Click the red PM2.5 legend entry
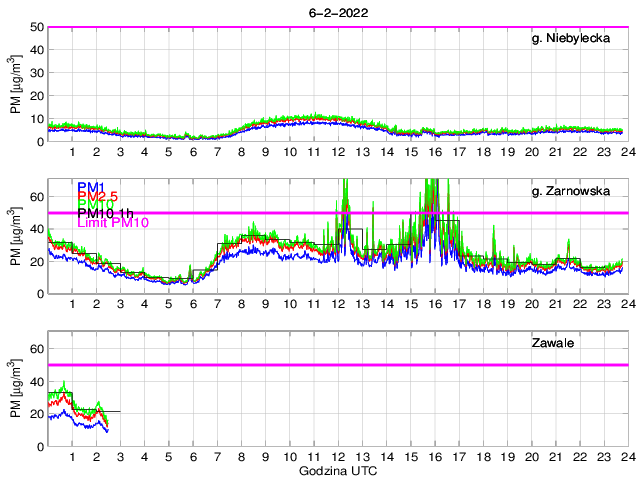 100,198
